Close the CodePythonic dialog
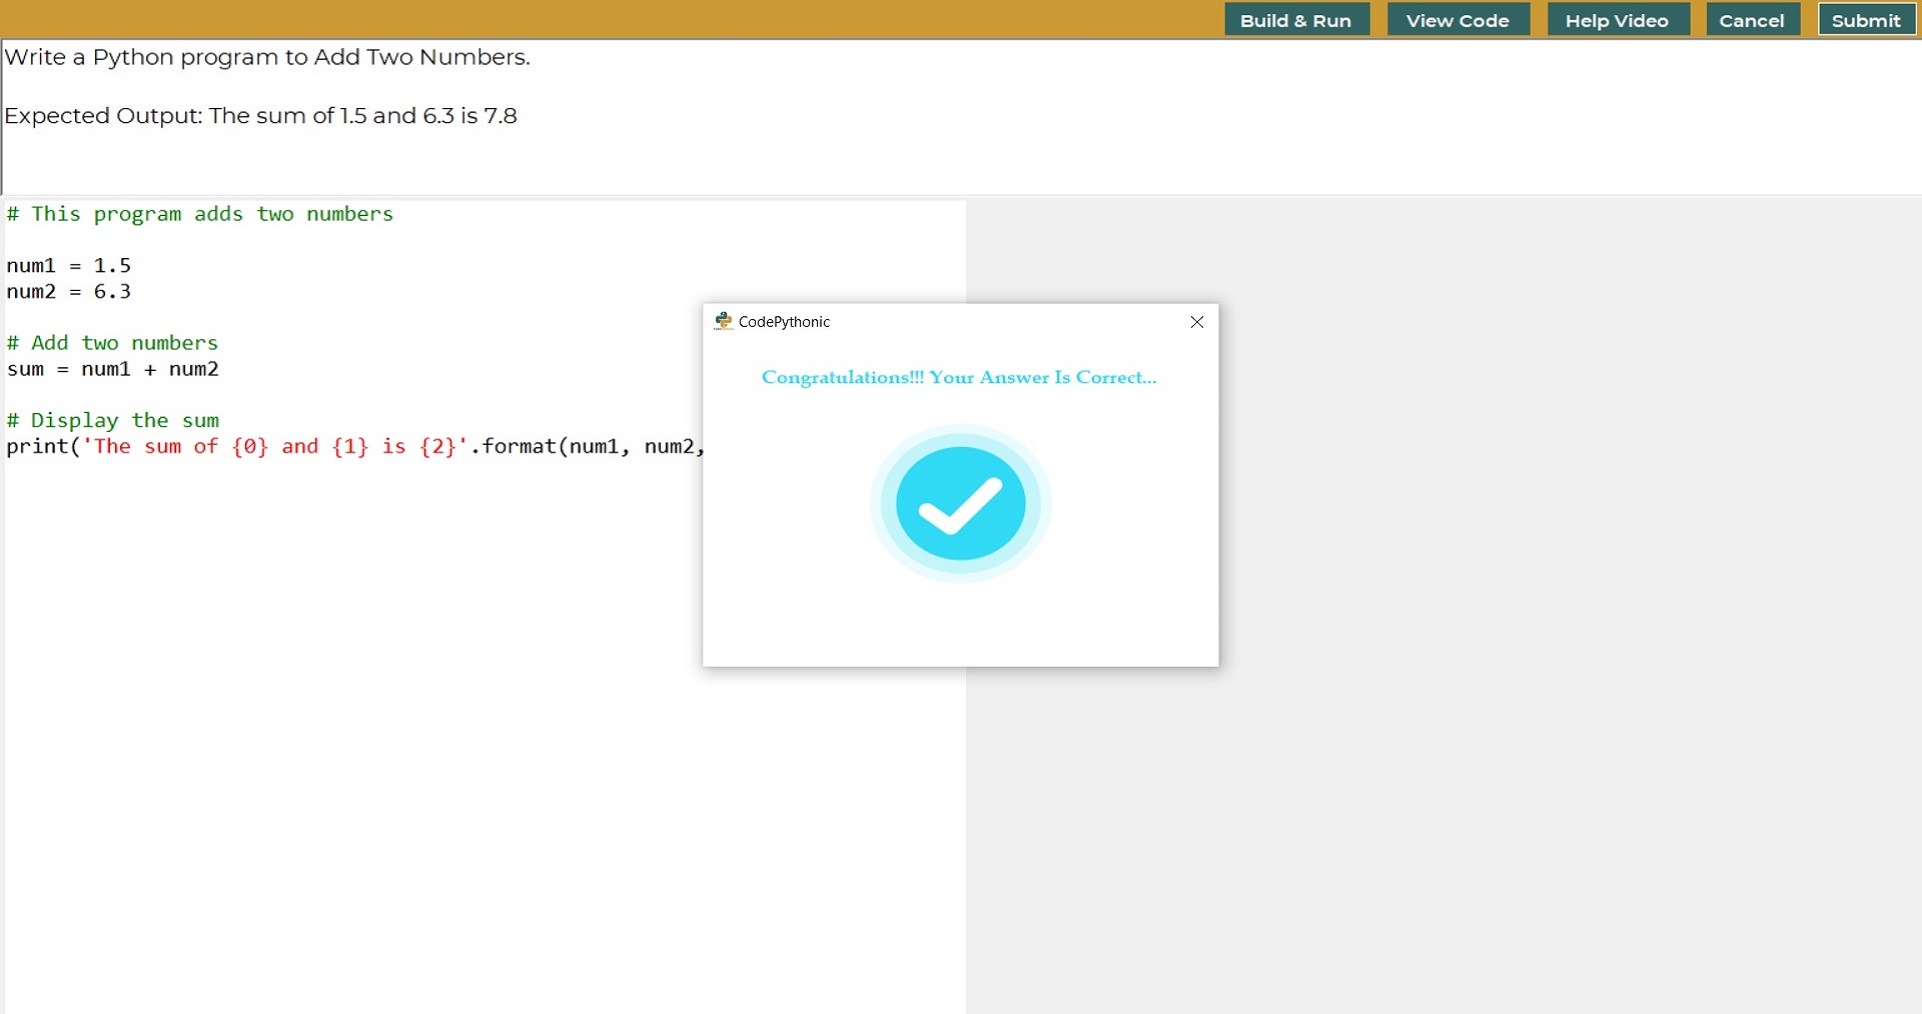 click(1196, 322)
